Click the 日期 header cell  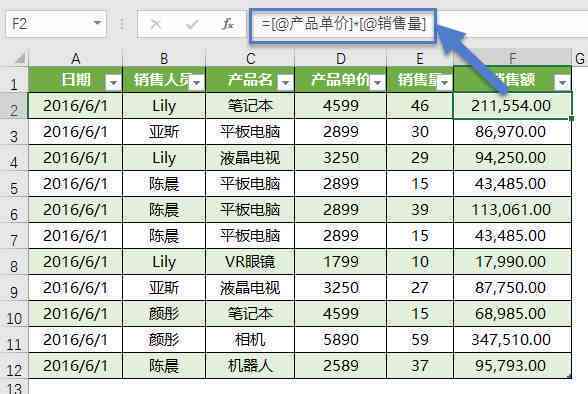click(x=75, y=79)
